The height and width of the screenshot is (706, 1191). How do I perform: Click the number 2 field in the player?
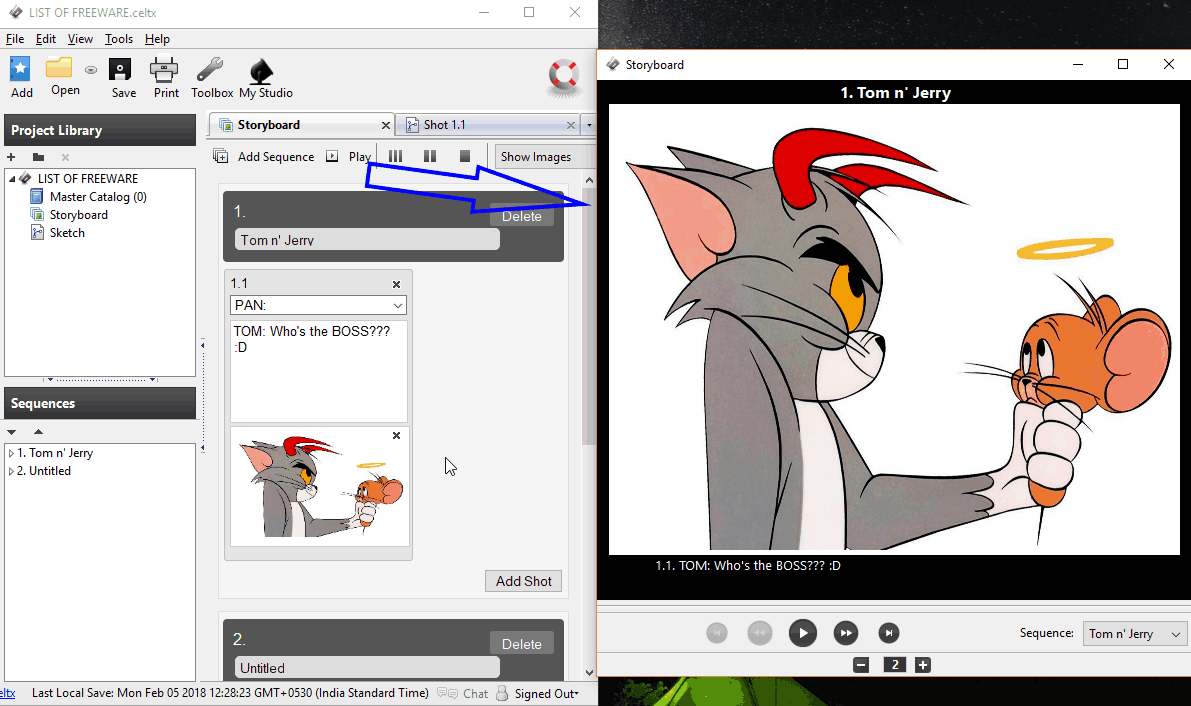click(895, 665)
